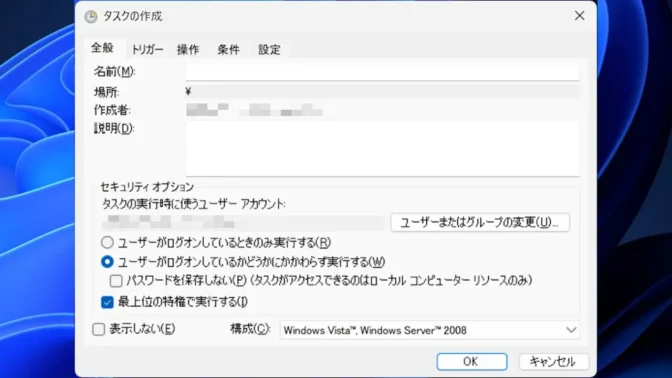The height and width of the screenshot is (378, 672).
Task: Click the Task Scheduler clock icon in the title bar
Action: tap(90, 17)
